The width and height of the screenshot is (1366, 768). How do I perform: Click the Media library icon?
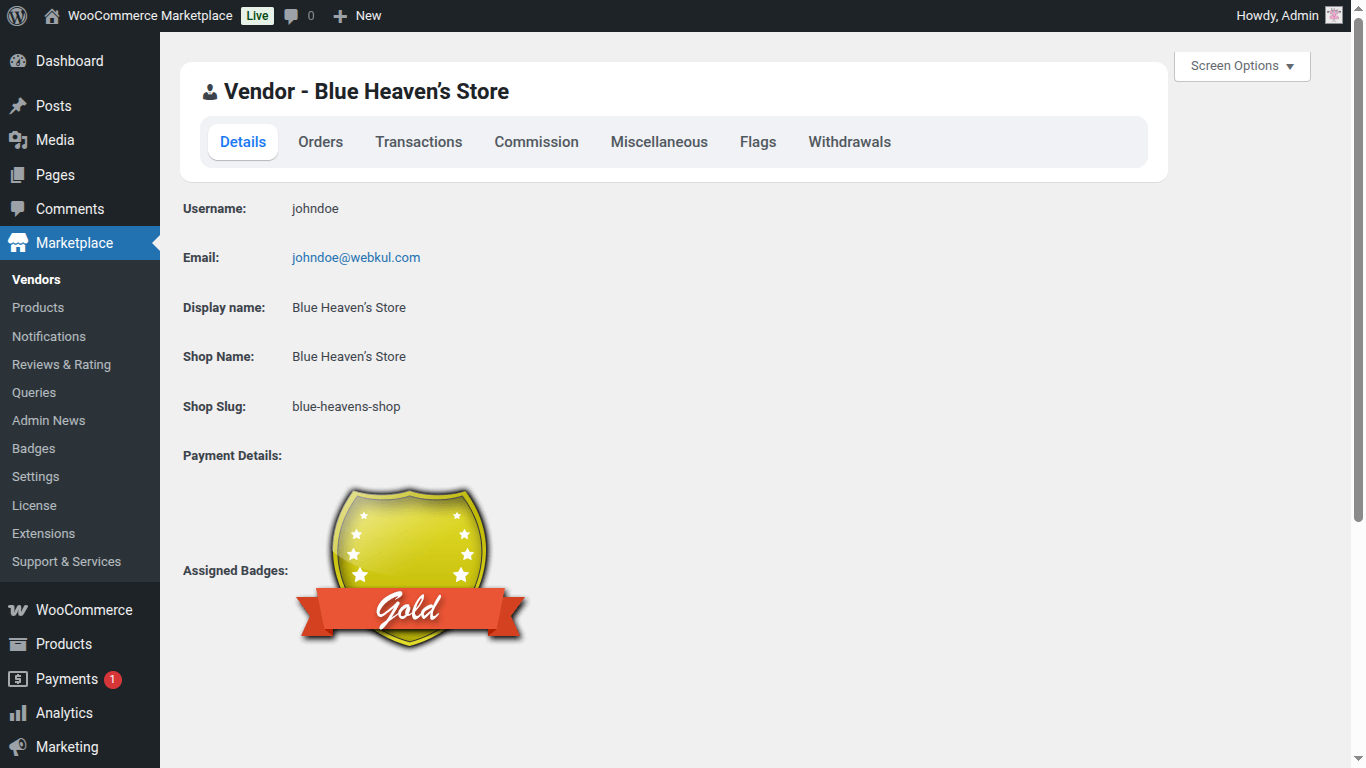pos(18,140)
